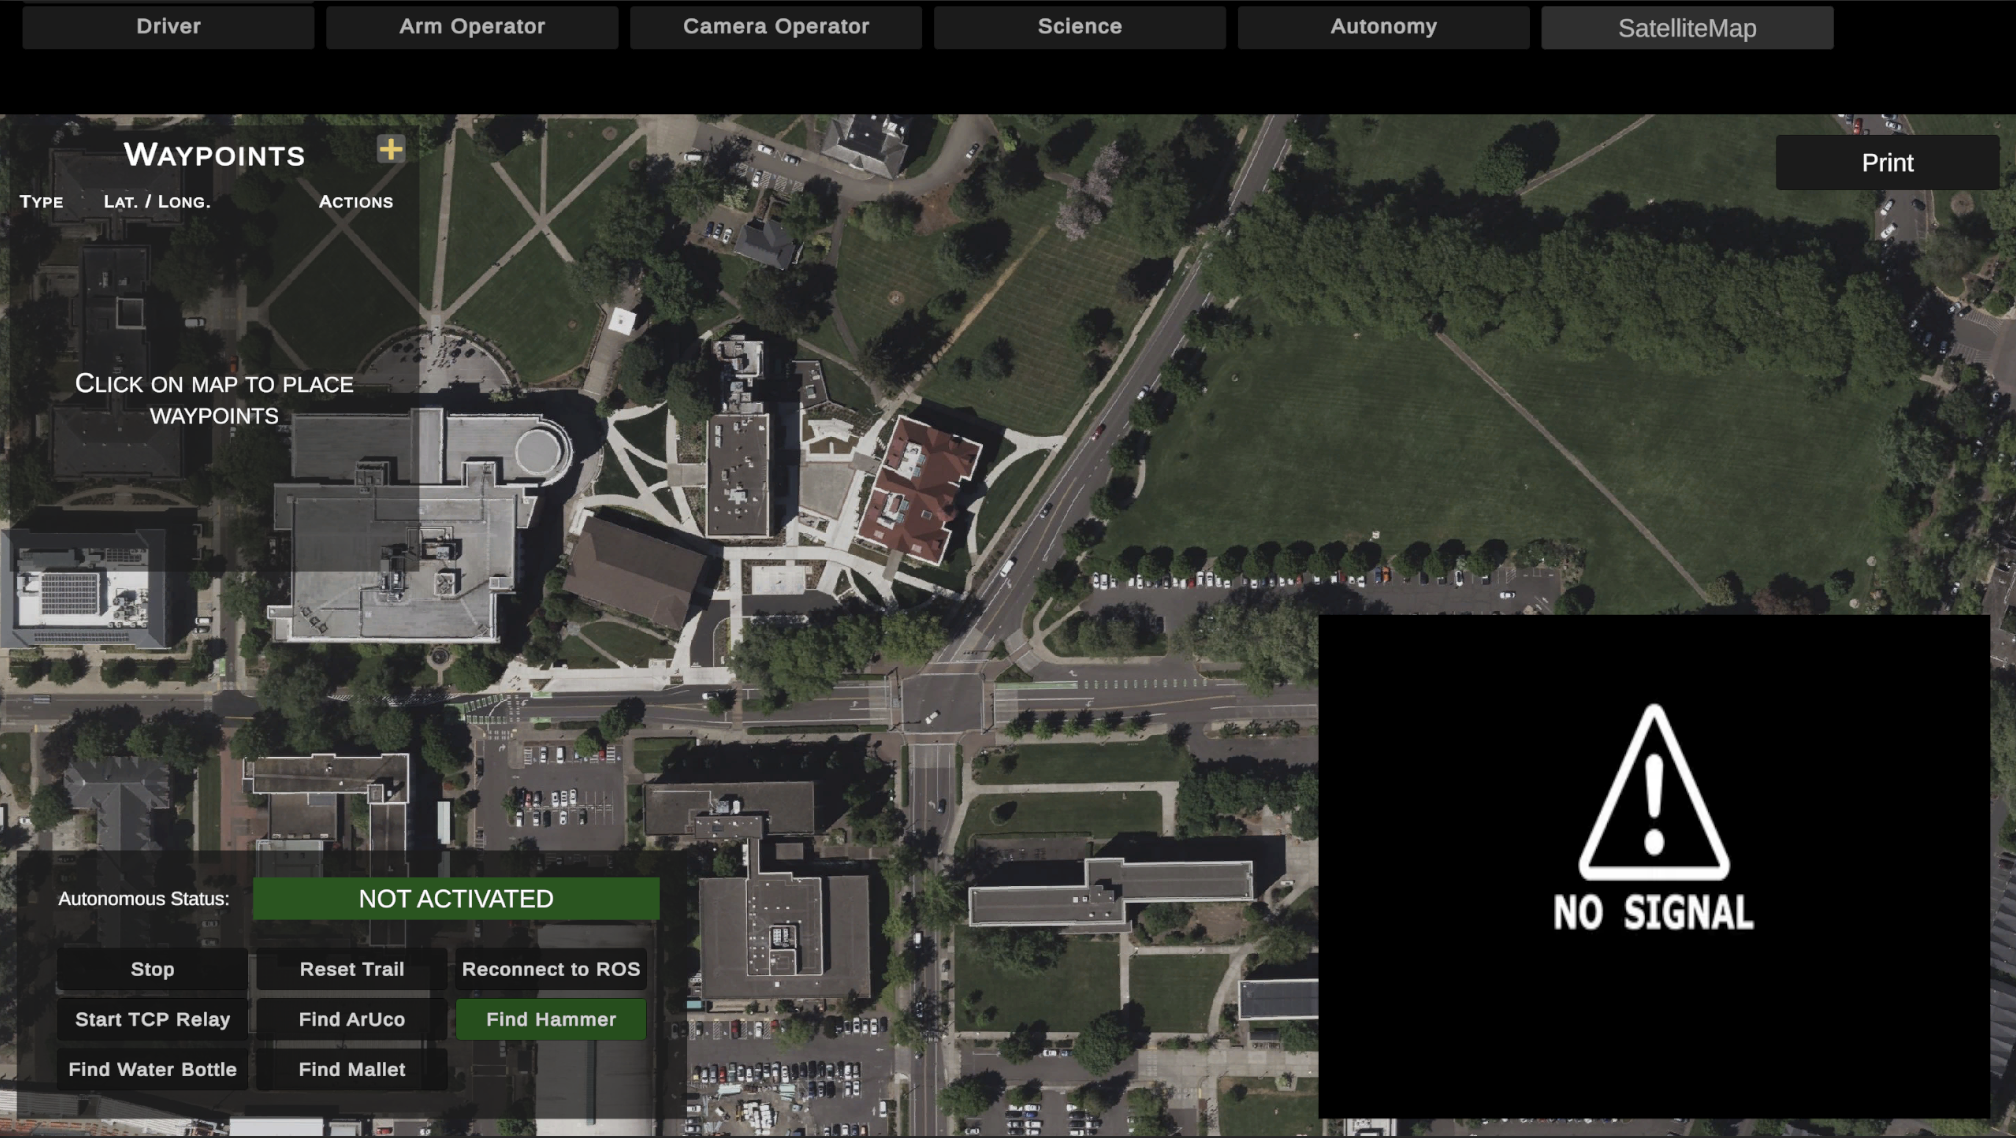Click the 'Autonomous Status:' label
2016x1138 pixels.
pos(143,899)
